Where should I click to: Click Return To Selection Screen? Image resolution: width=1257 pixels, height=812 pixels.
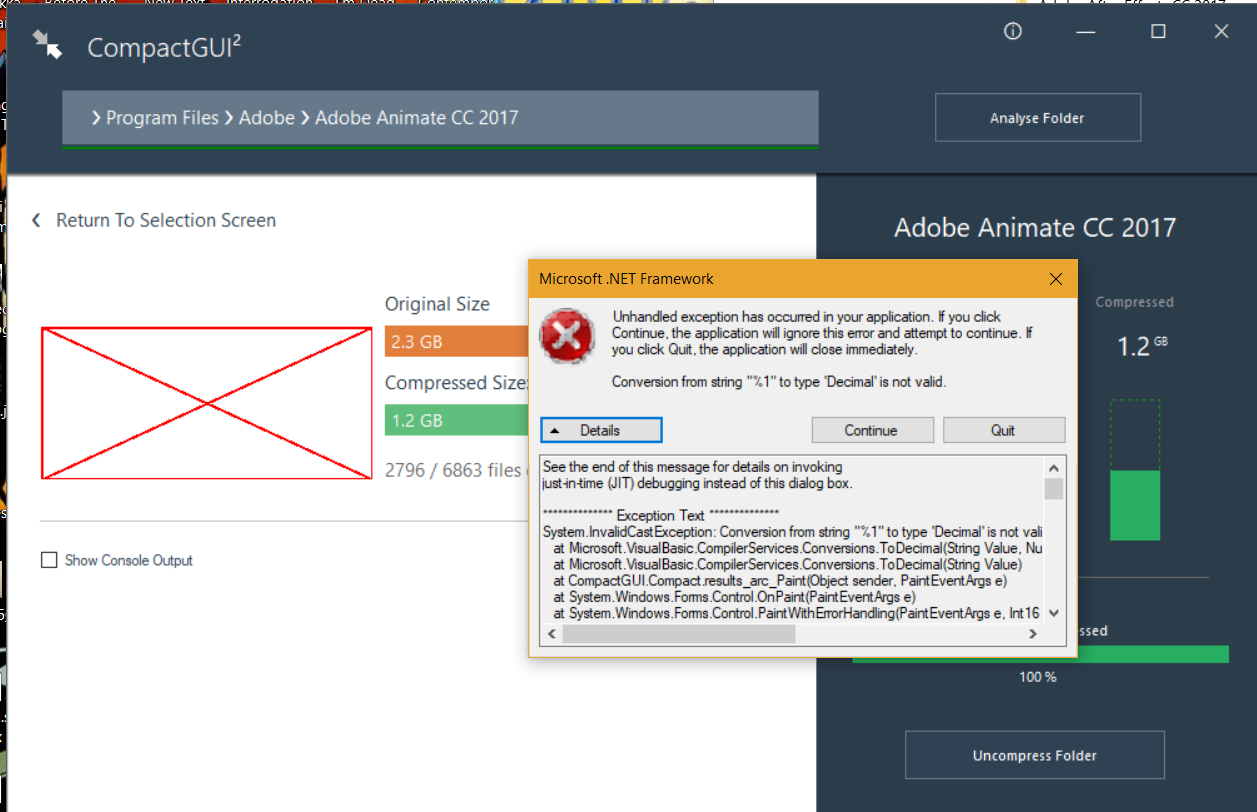click(166, 220)
